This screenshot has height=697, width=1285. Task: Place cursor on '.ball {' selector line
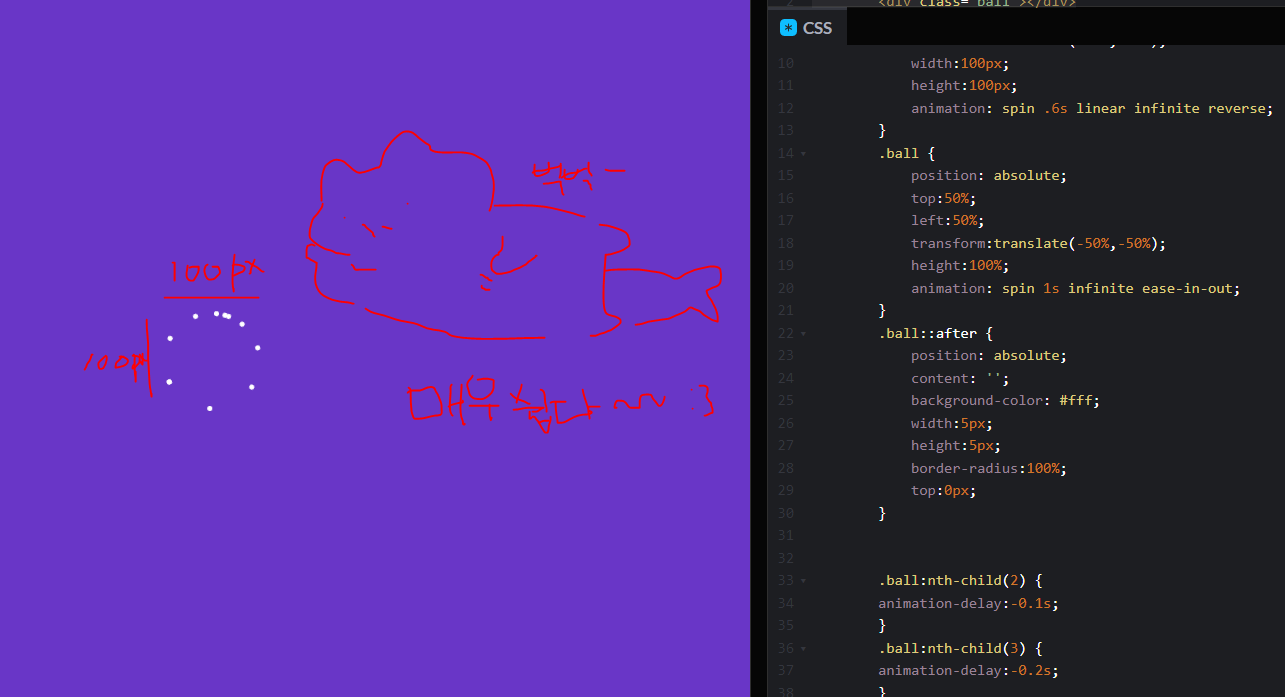(906, 153)
